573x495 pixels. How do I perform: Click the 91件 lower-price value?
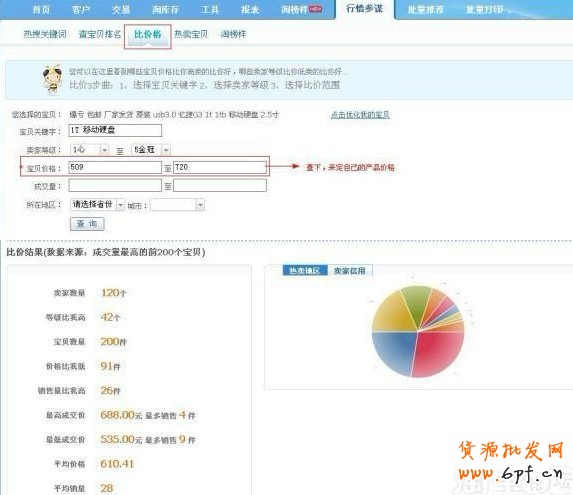point(110,366)
